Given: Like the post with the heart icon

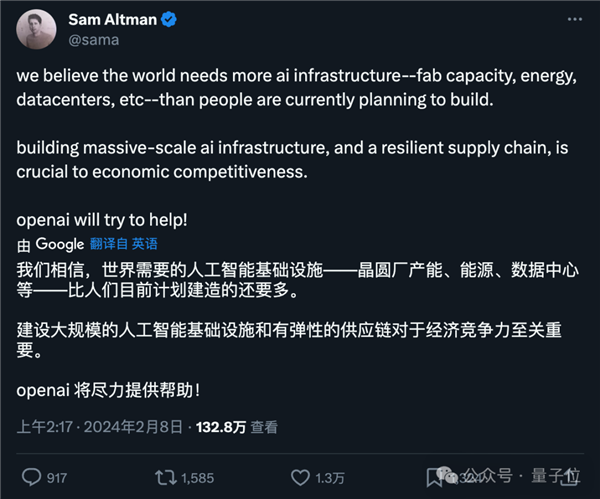Looking at the screenshot, I should pos(300,477).
